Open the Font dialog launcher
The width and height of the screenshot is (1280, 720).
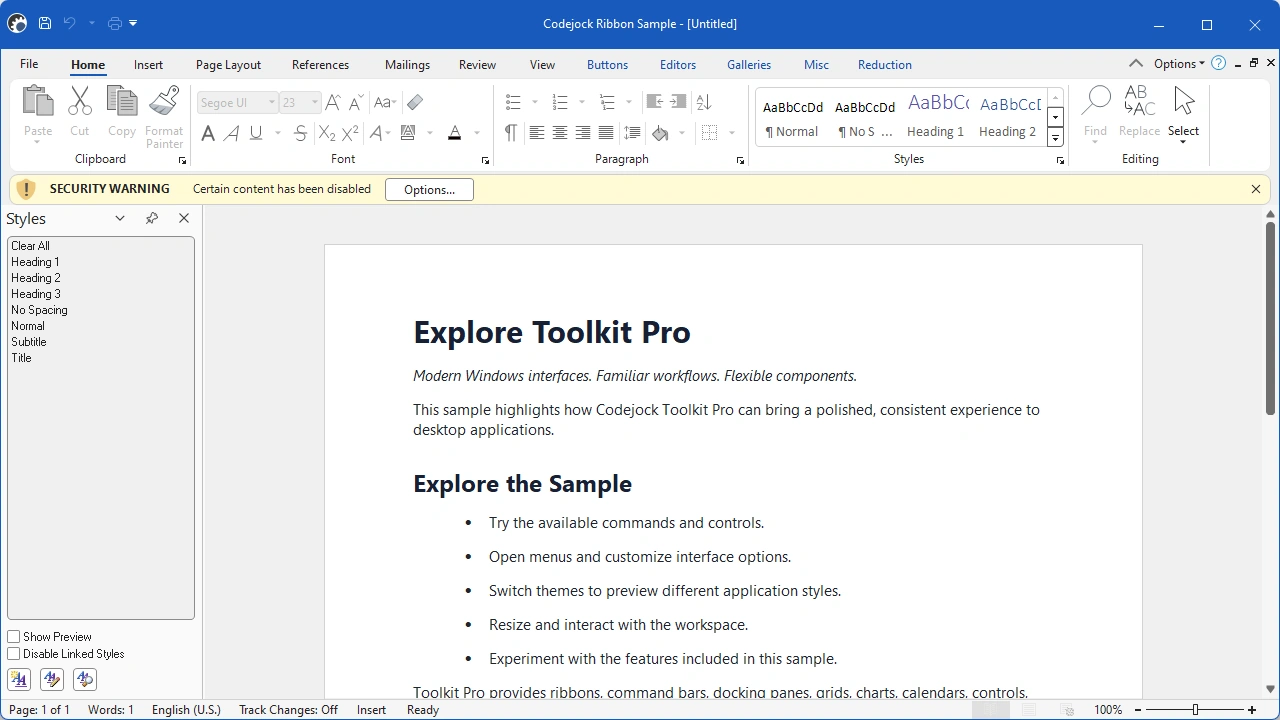485,160
